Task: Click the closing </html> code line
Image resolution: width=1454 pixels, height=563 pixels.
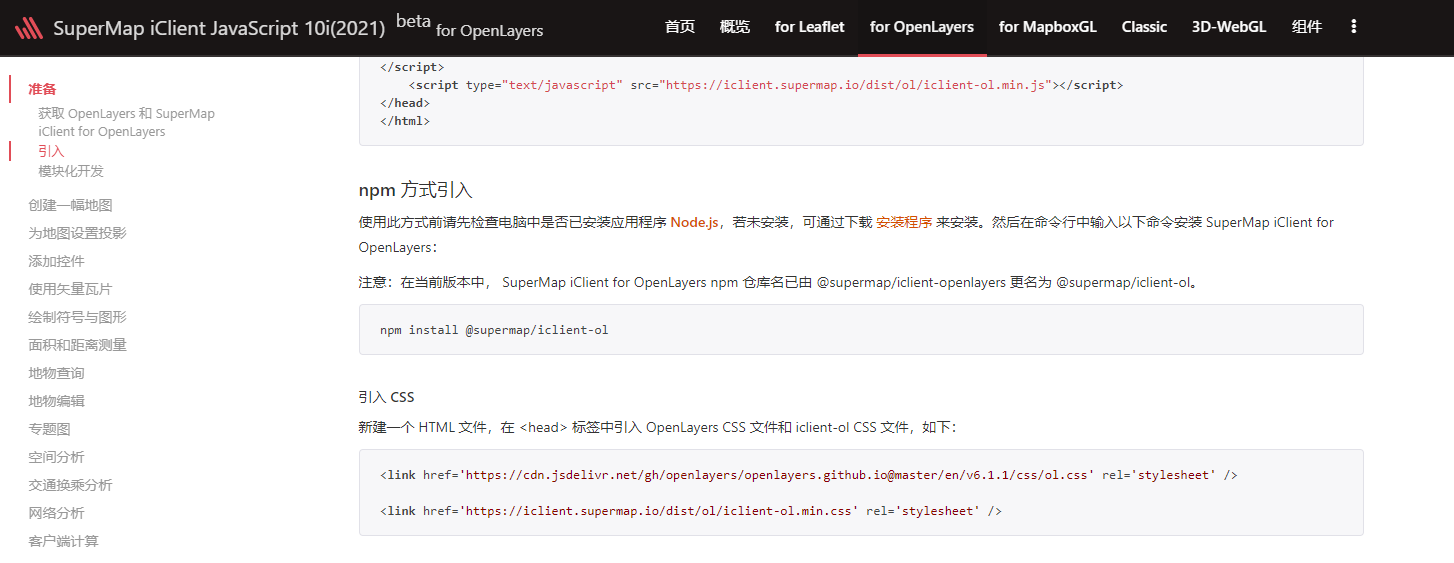Action: click(405, 121)
